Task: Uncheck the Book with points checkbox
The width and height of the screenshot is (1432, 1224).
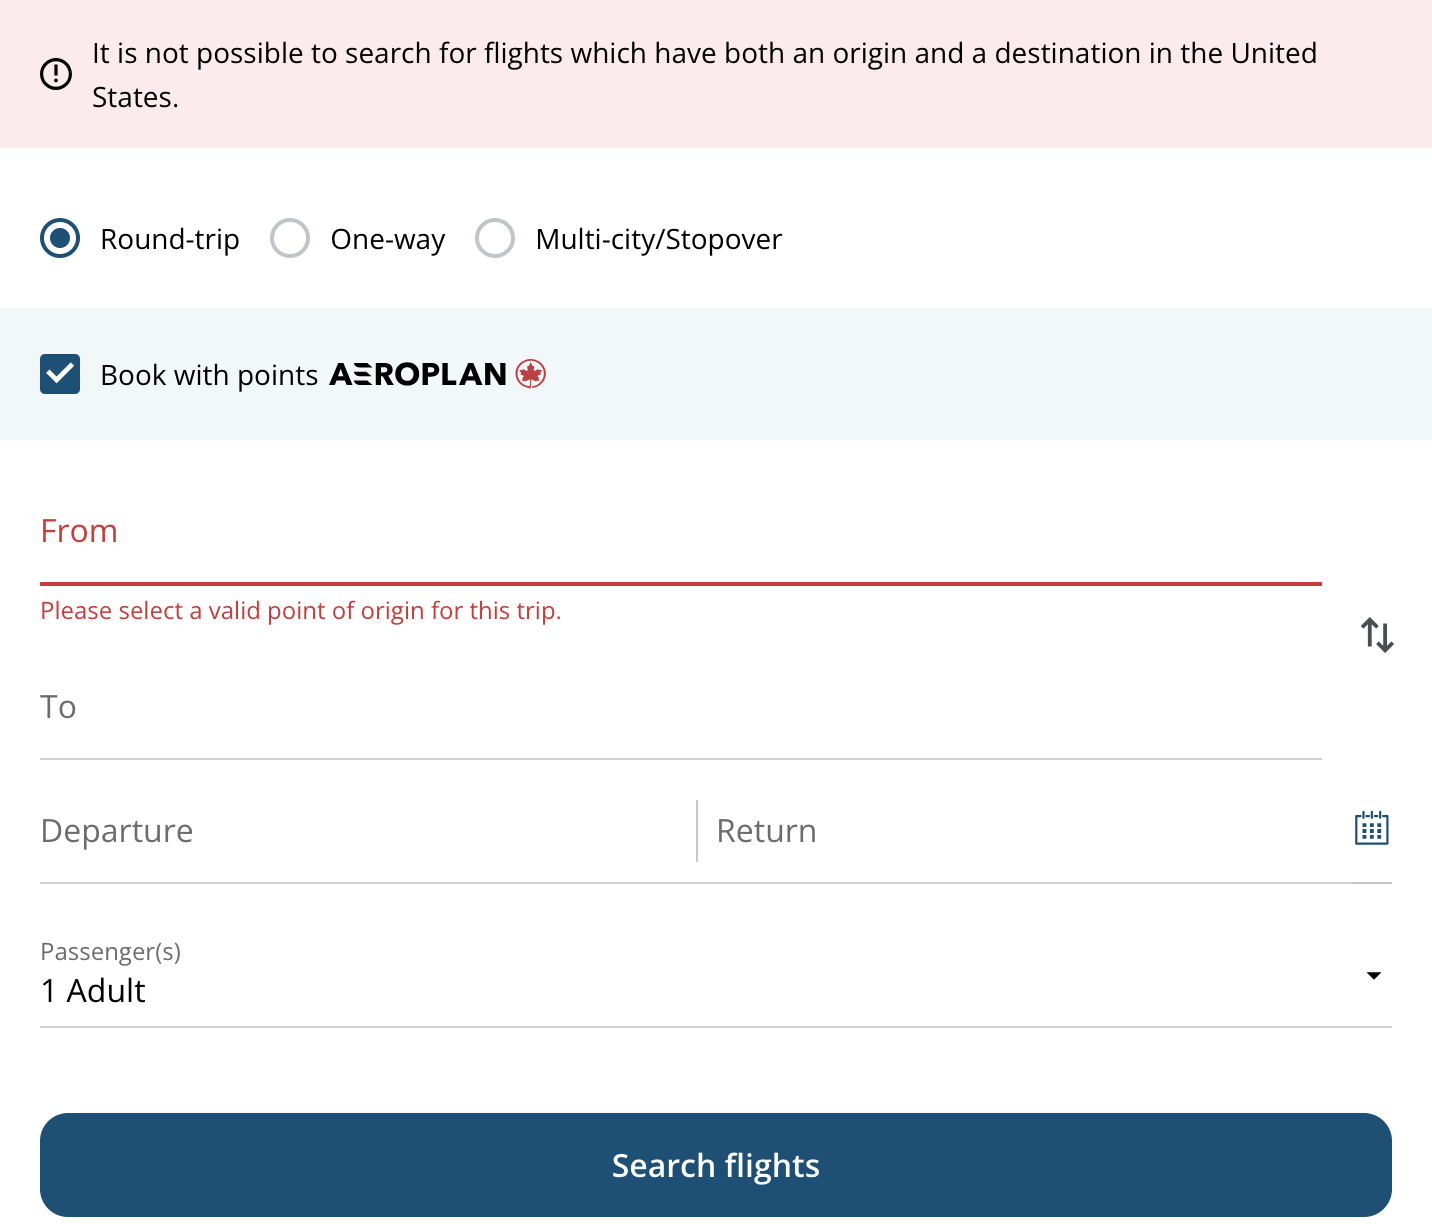Action: [x=60, y=374]
